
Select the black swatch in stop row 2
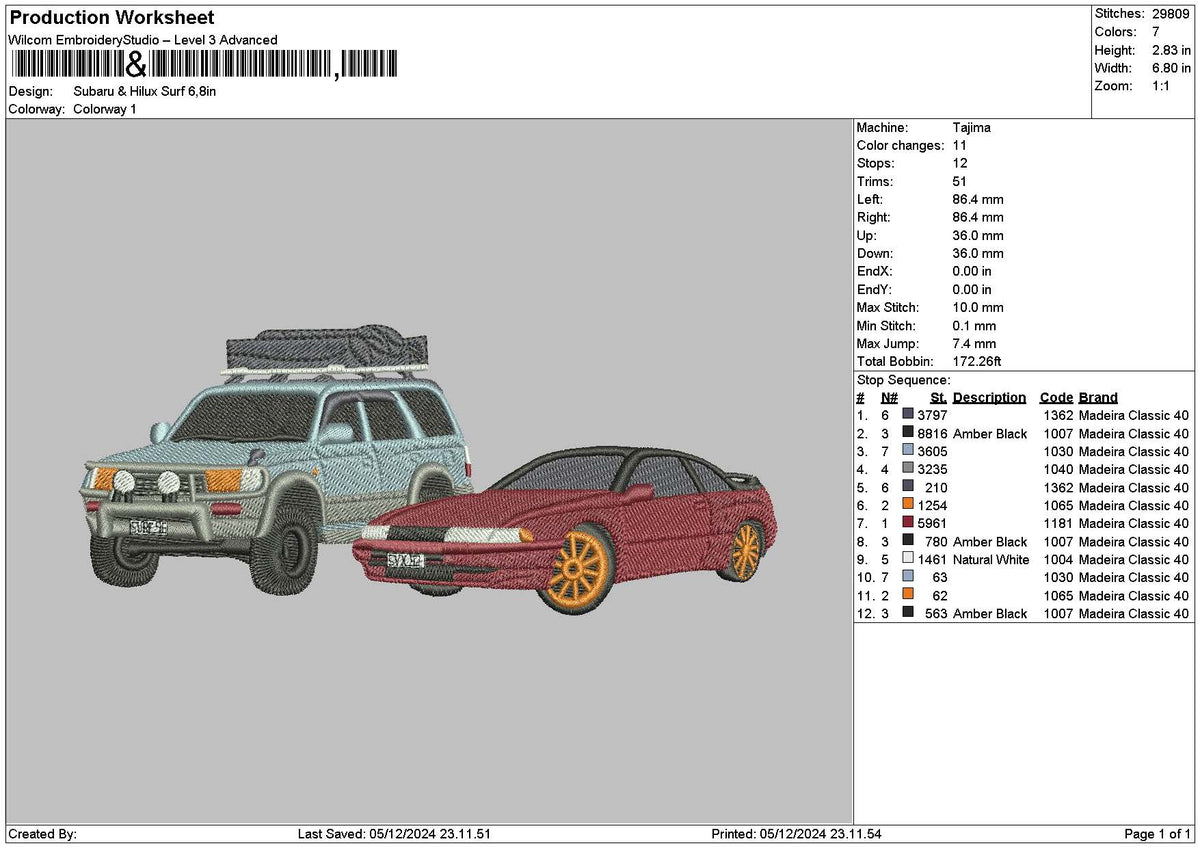coord(908,432)
